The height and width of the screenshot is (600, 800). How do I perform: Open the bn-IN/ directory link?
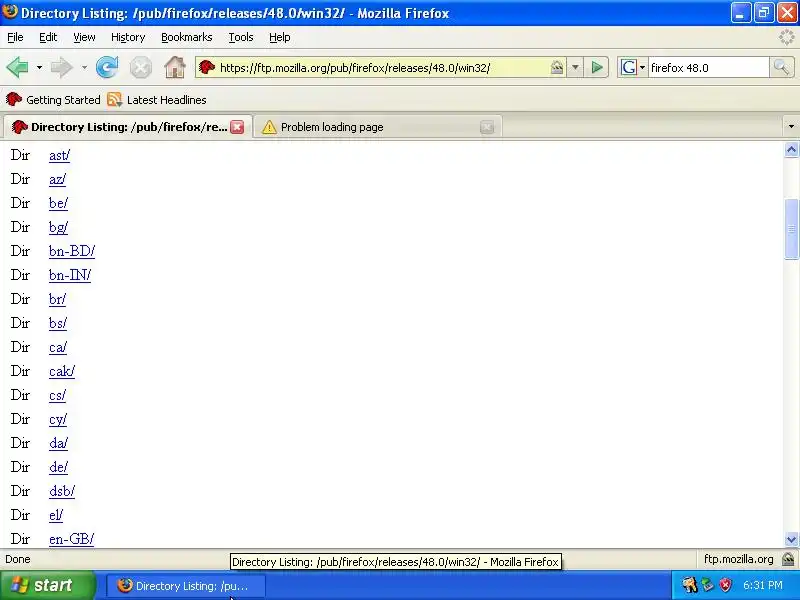coord(70,275)
